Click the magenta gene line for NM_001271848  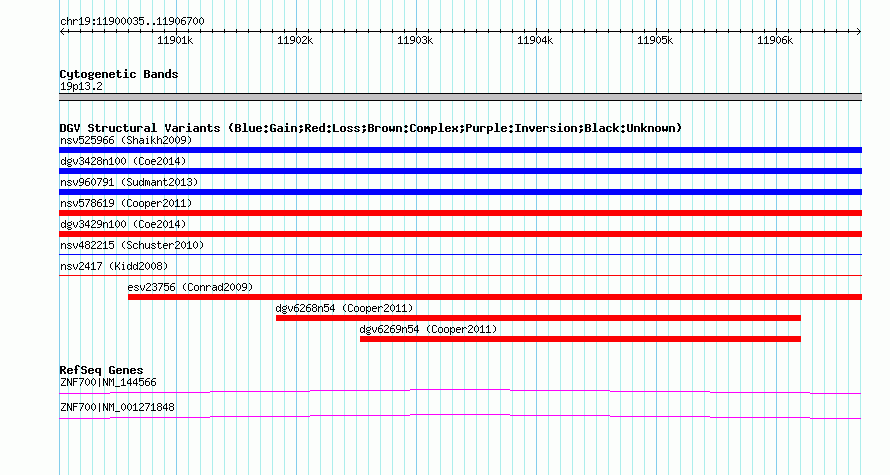pos(460,416)
